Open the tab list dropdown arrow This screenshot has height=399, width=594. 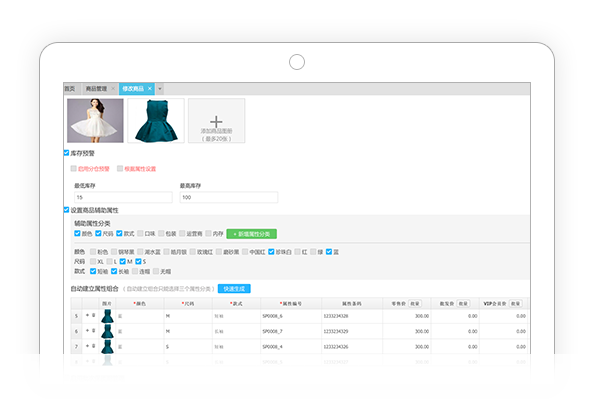tap(160, 89)
